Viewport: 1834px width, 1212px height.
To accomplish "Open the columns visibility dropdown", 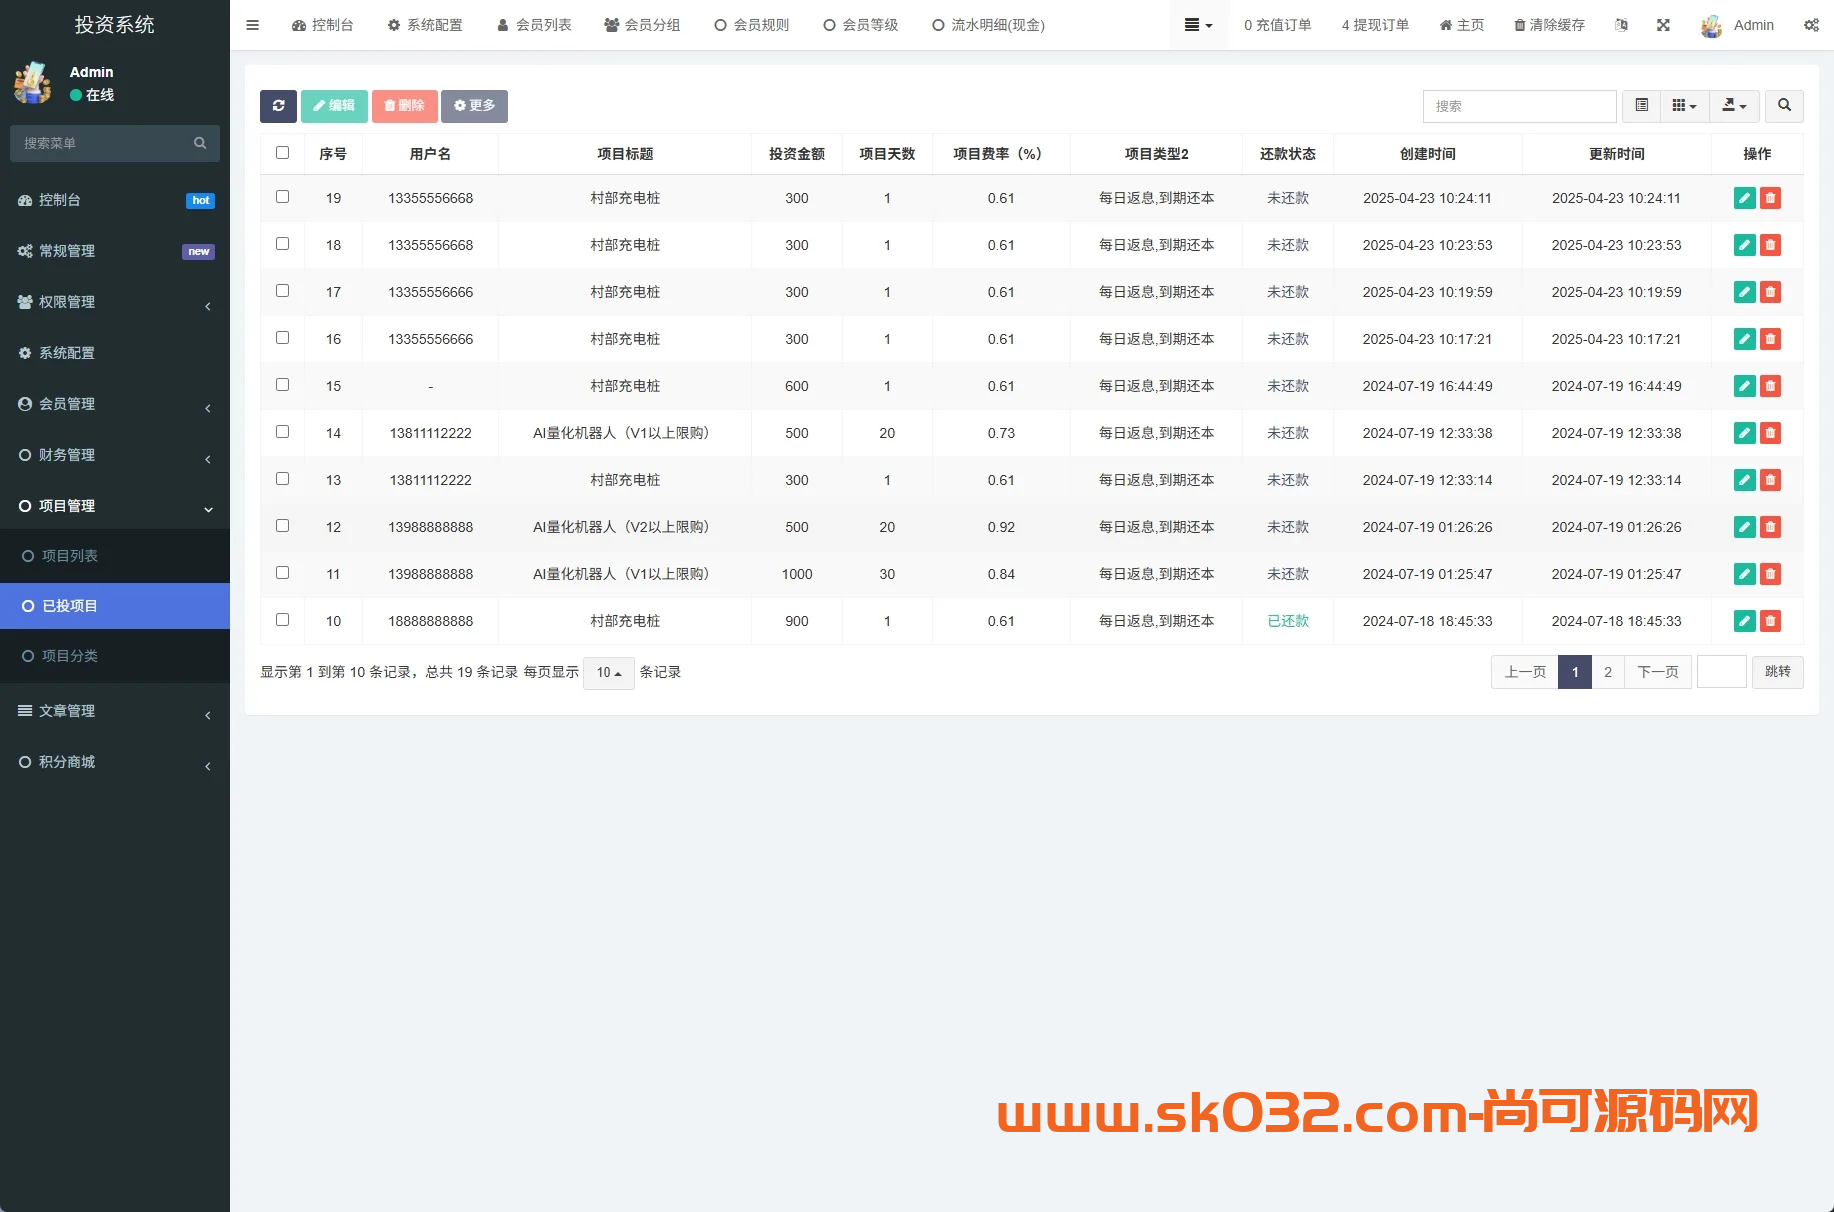I will pos(1684,105).
